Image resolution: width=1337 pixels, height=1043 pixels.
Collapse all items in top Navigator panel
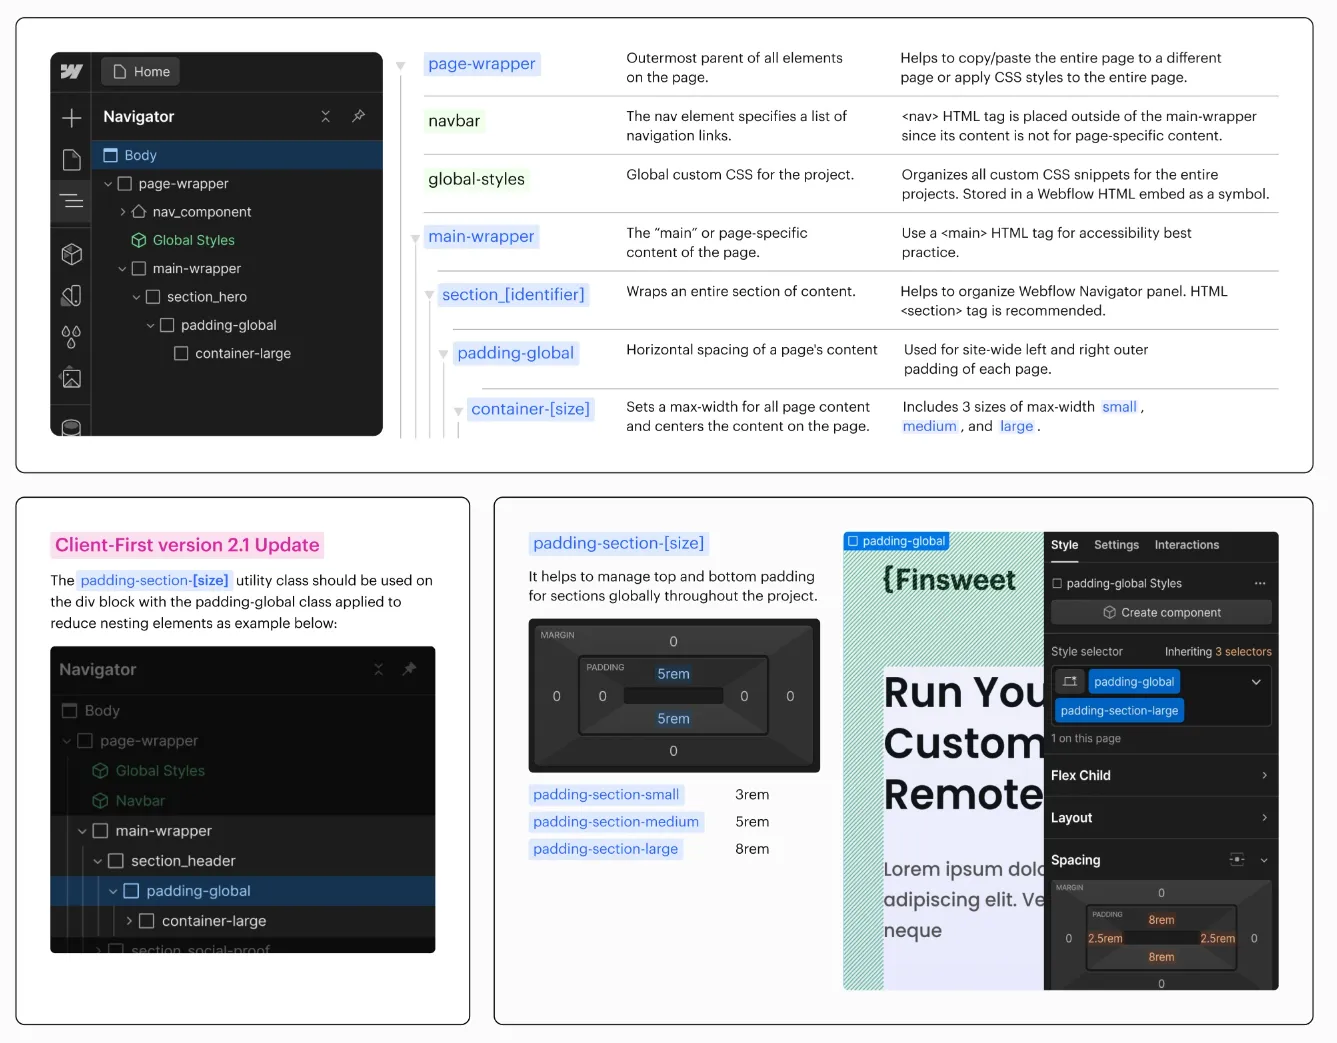point(325,116)
